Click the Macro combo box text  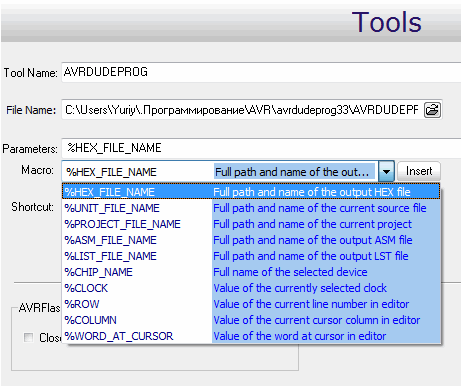(x=220, y=172)
